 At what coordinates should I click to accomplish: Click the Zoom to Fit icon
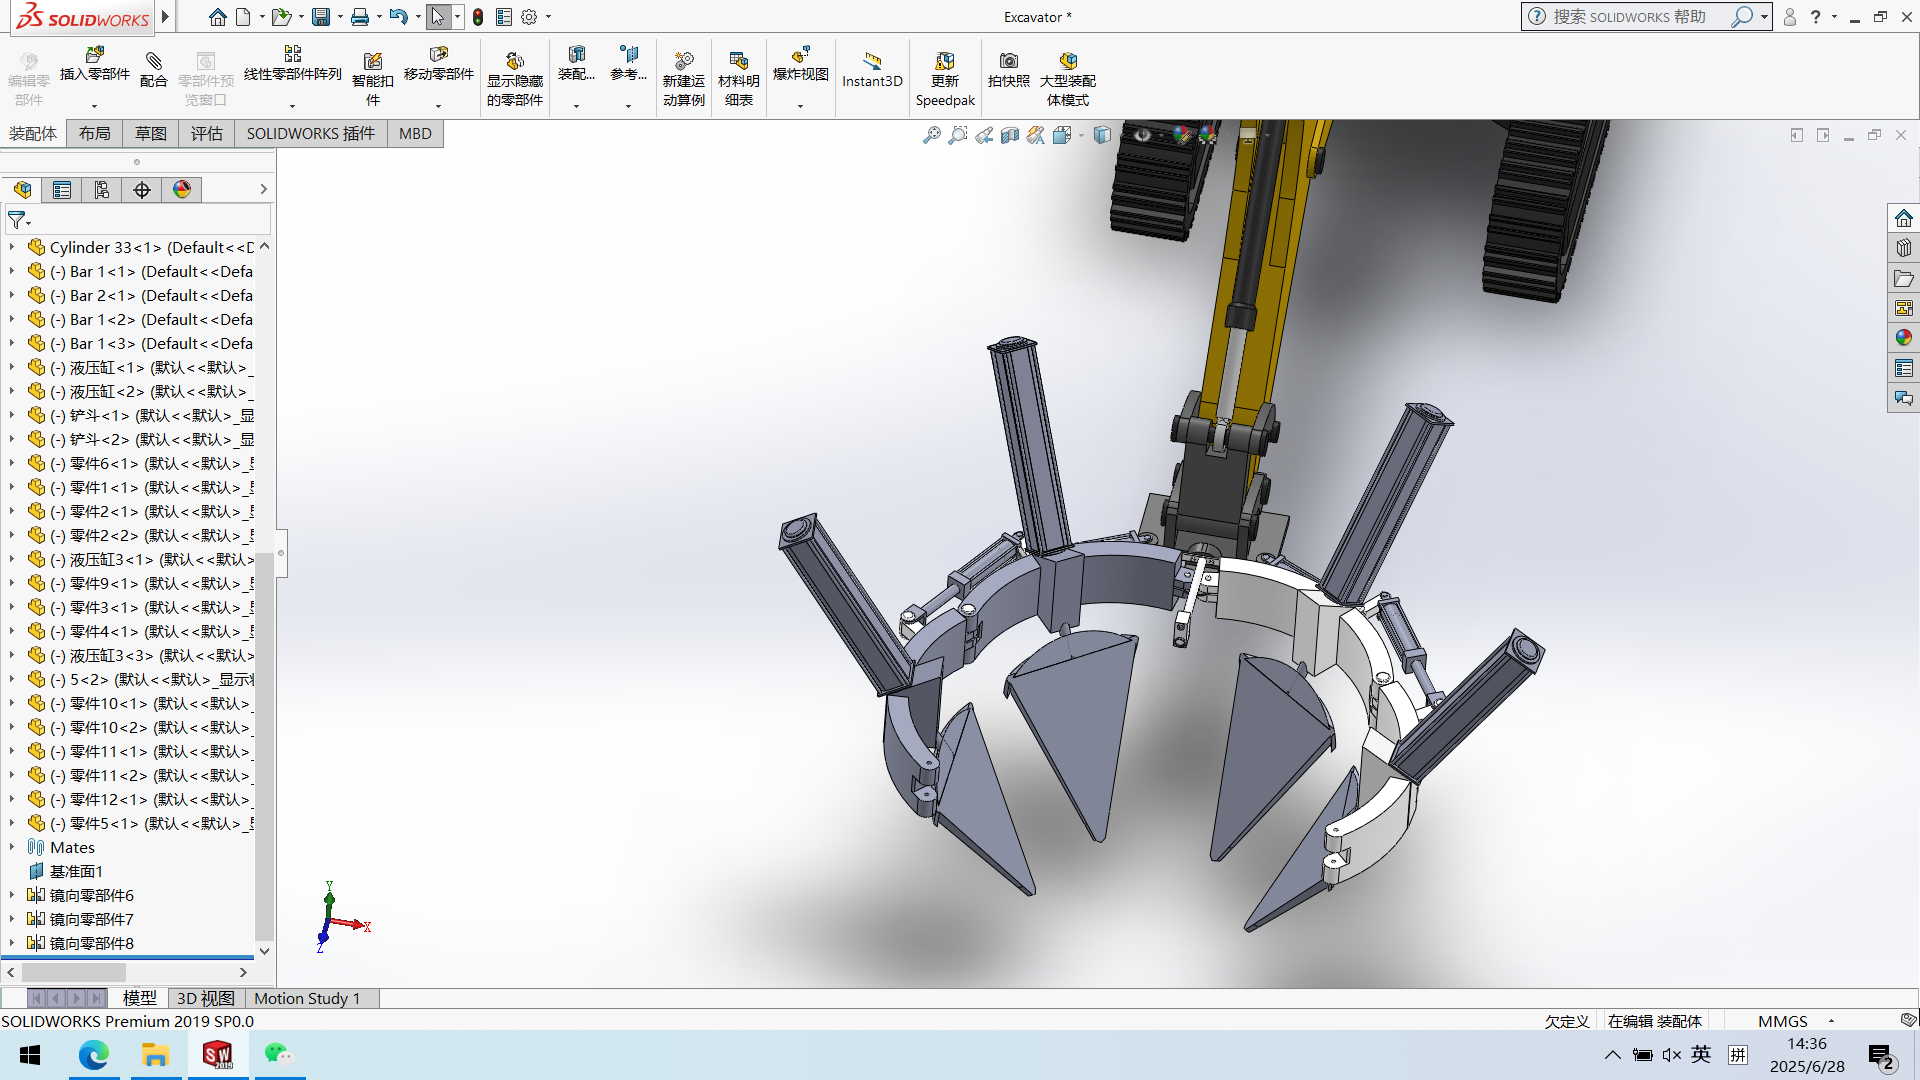coord(932,135)
